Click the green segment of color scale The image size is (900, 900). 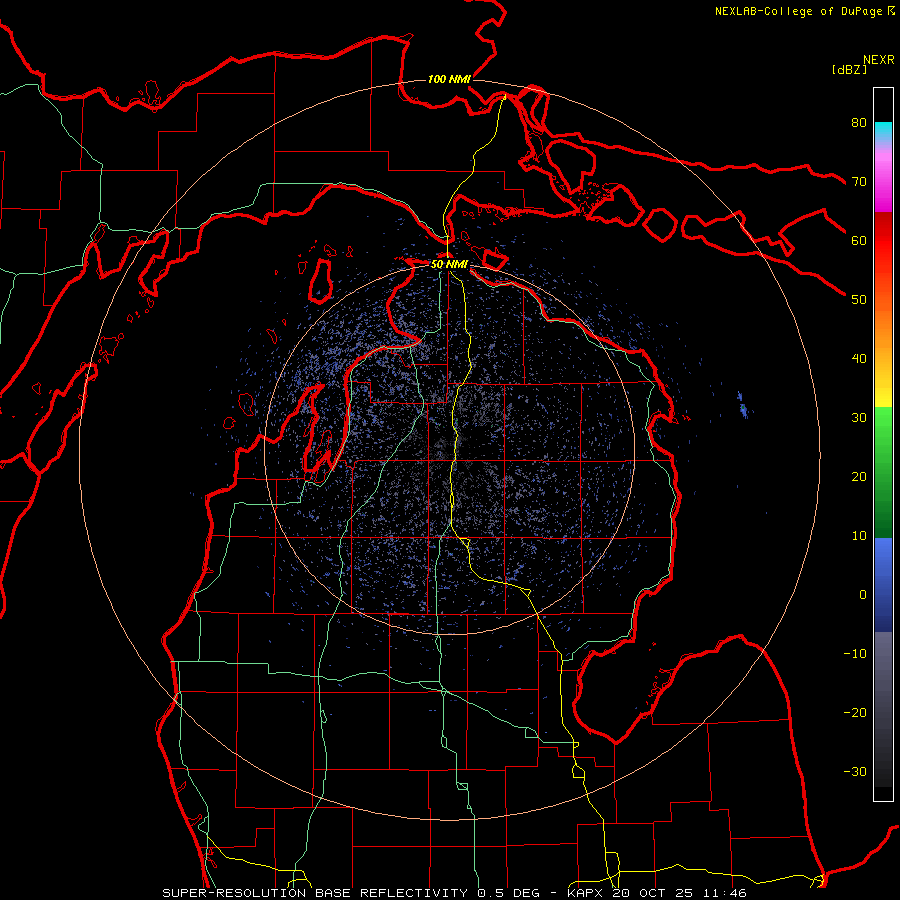point(883,472)
